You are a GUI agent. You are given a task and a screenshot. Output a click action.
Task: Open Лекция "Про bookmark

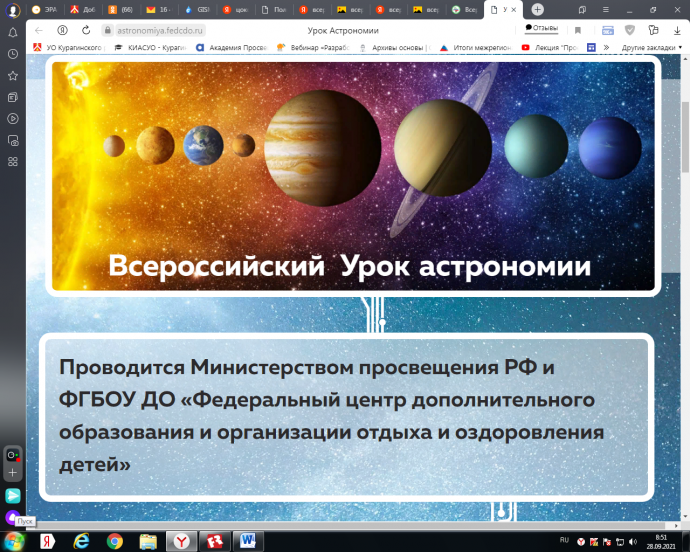tap(549, 48)
